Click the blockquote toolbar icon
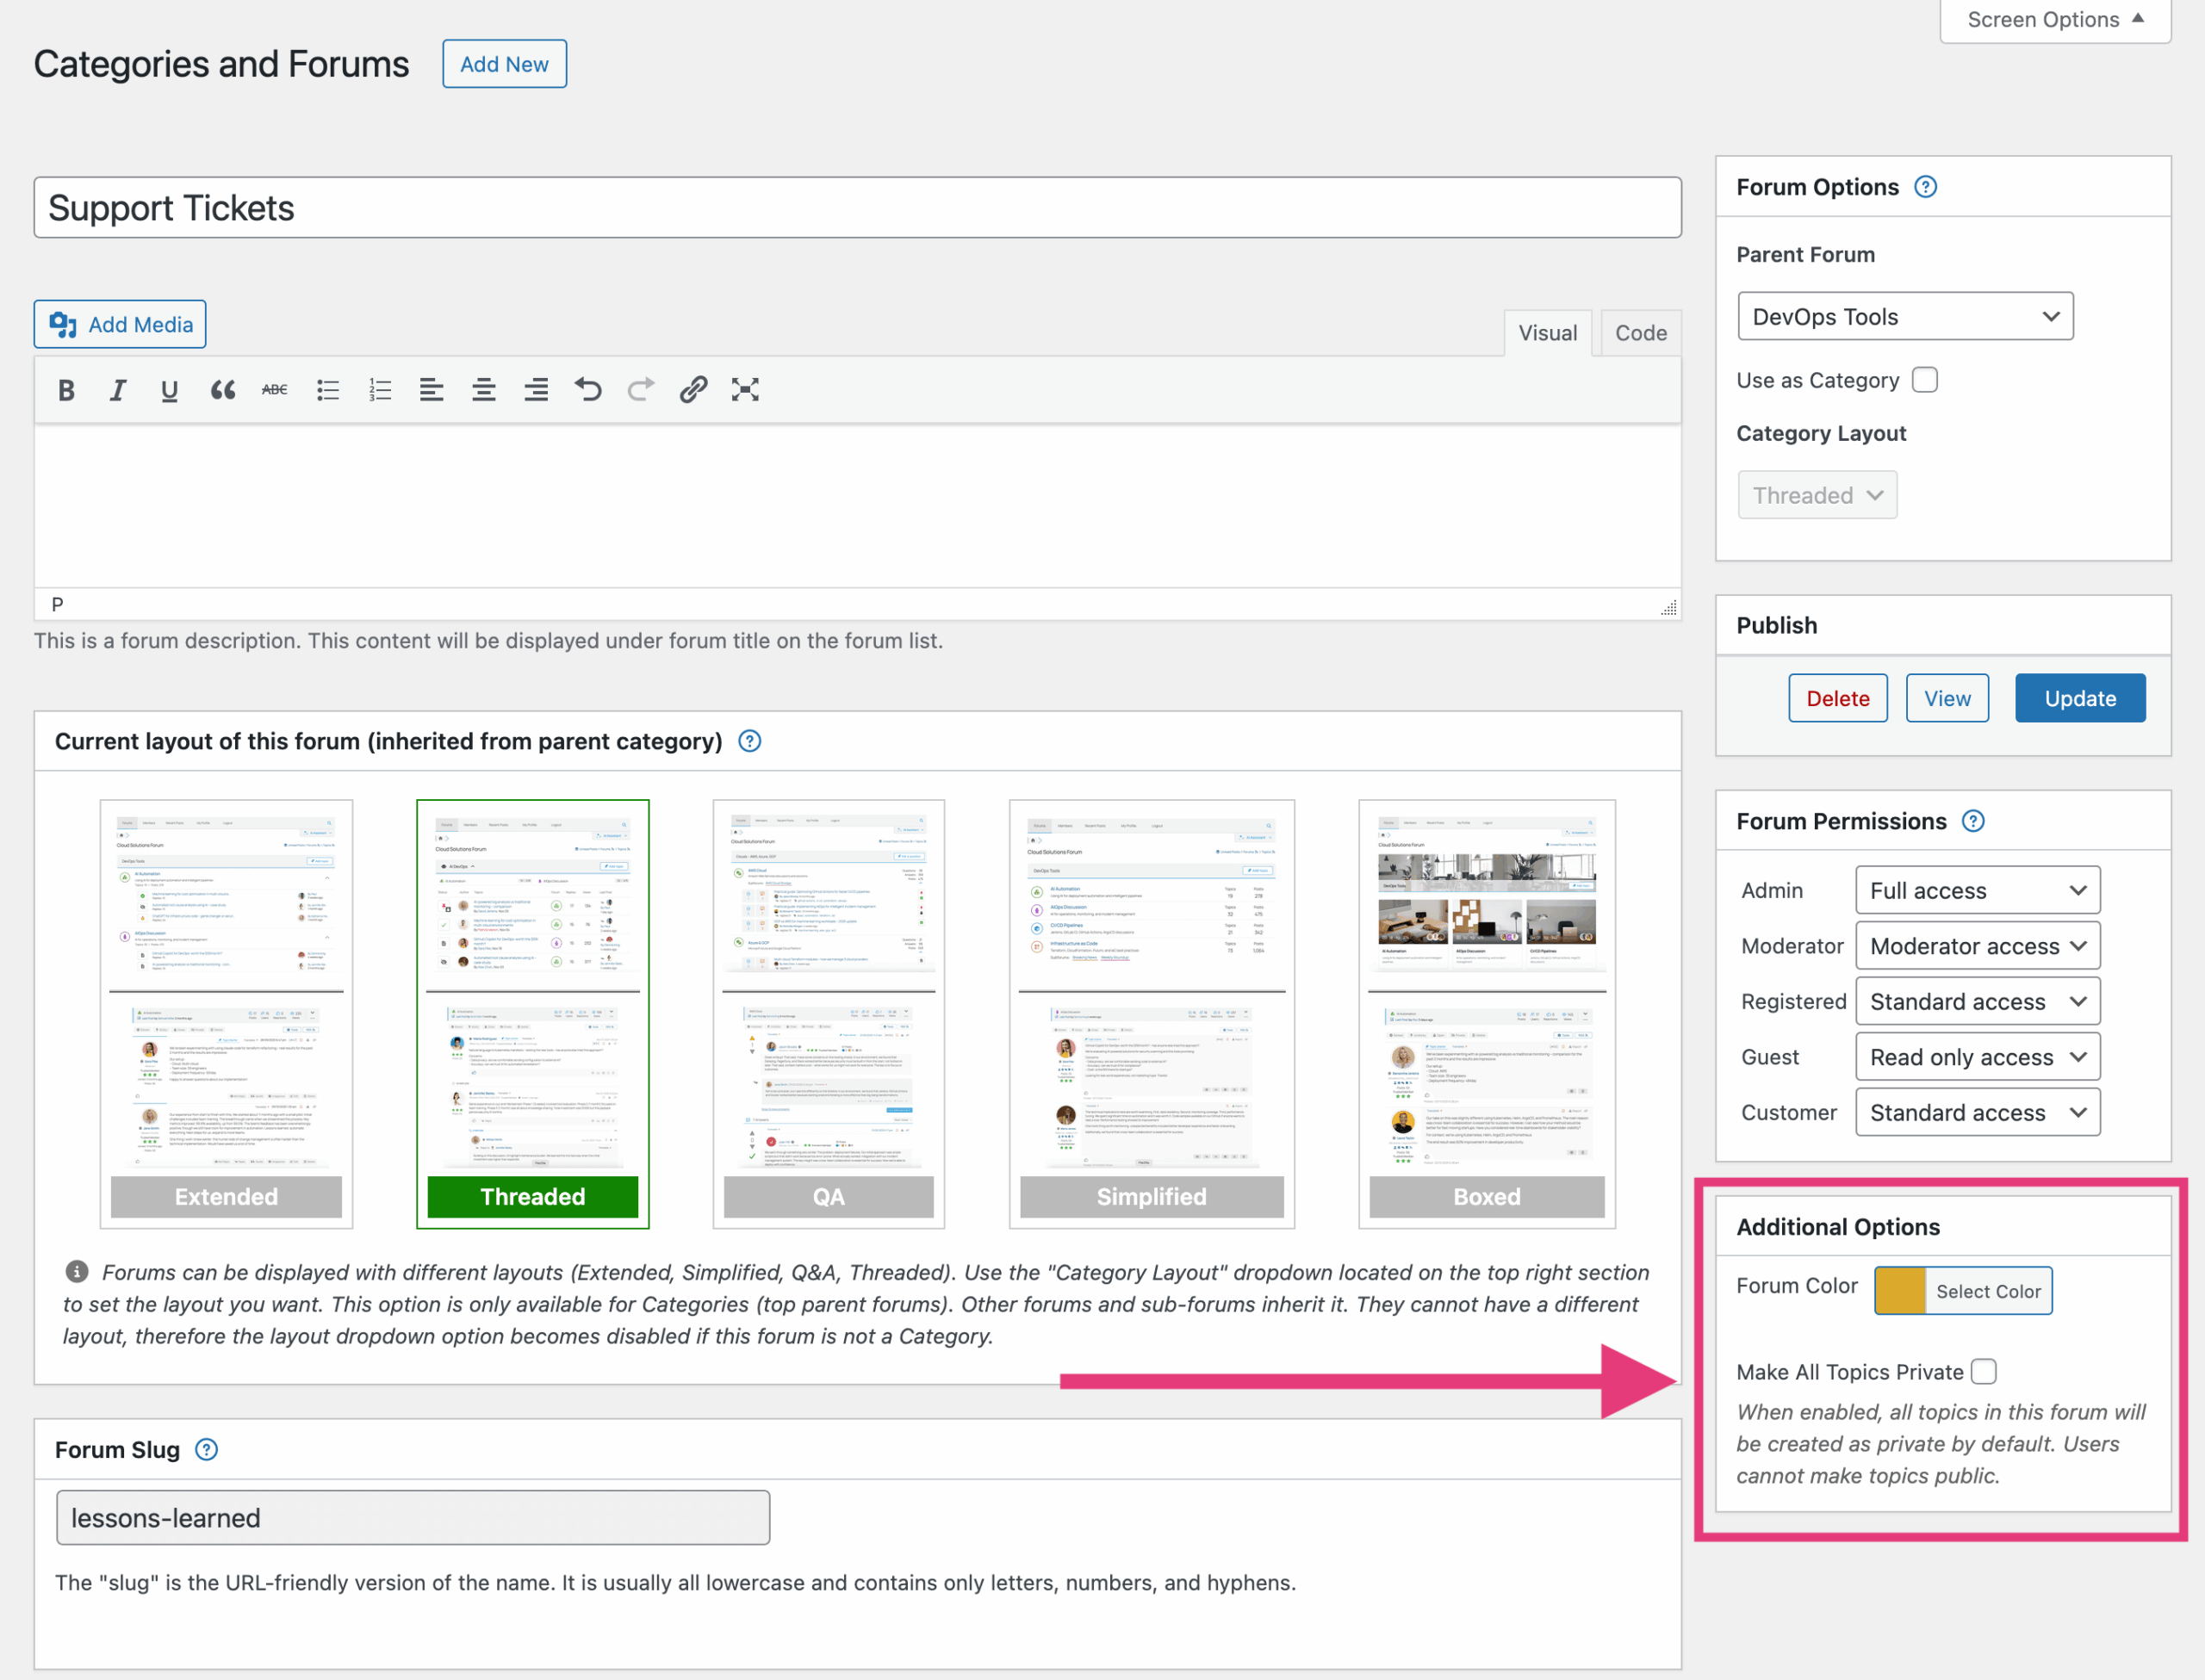Image resolution: width=2205 pixels, height=1680 pixels. [222, 390]
